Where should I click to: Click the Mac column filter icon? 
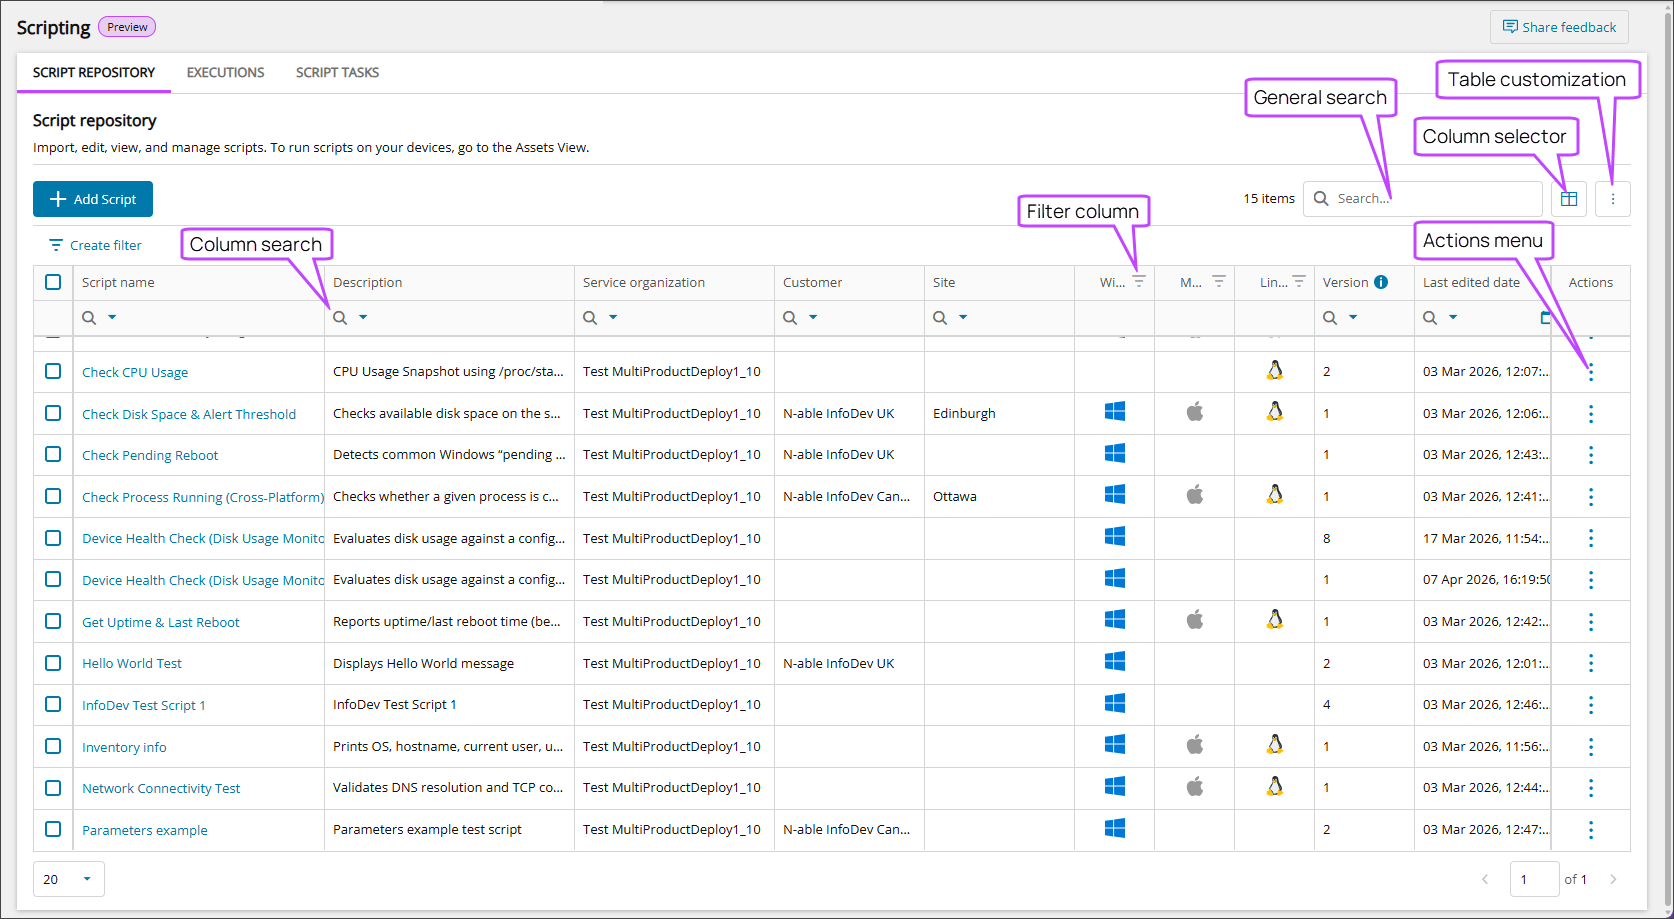pyautogui.click(x=1219, y=282)
